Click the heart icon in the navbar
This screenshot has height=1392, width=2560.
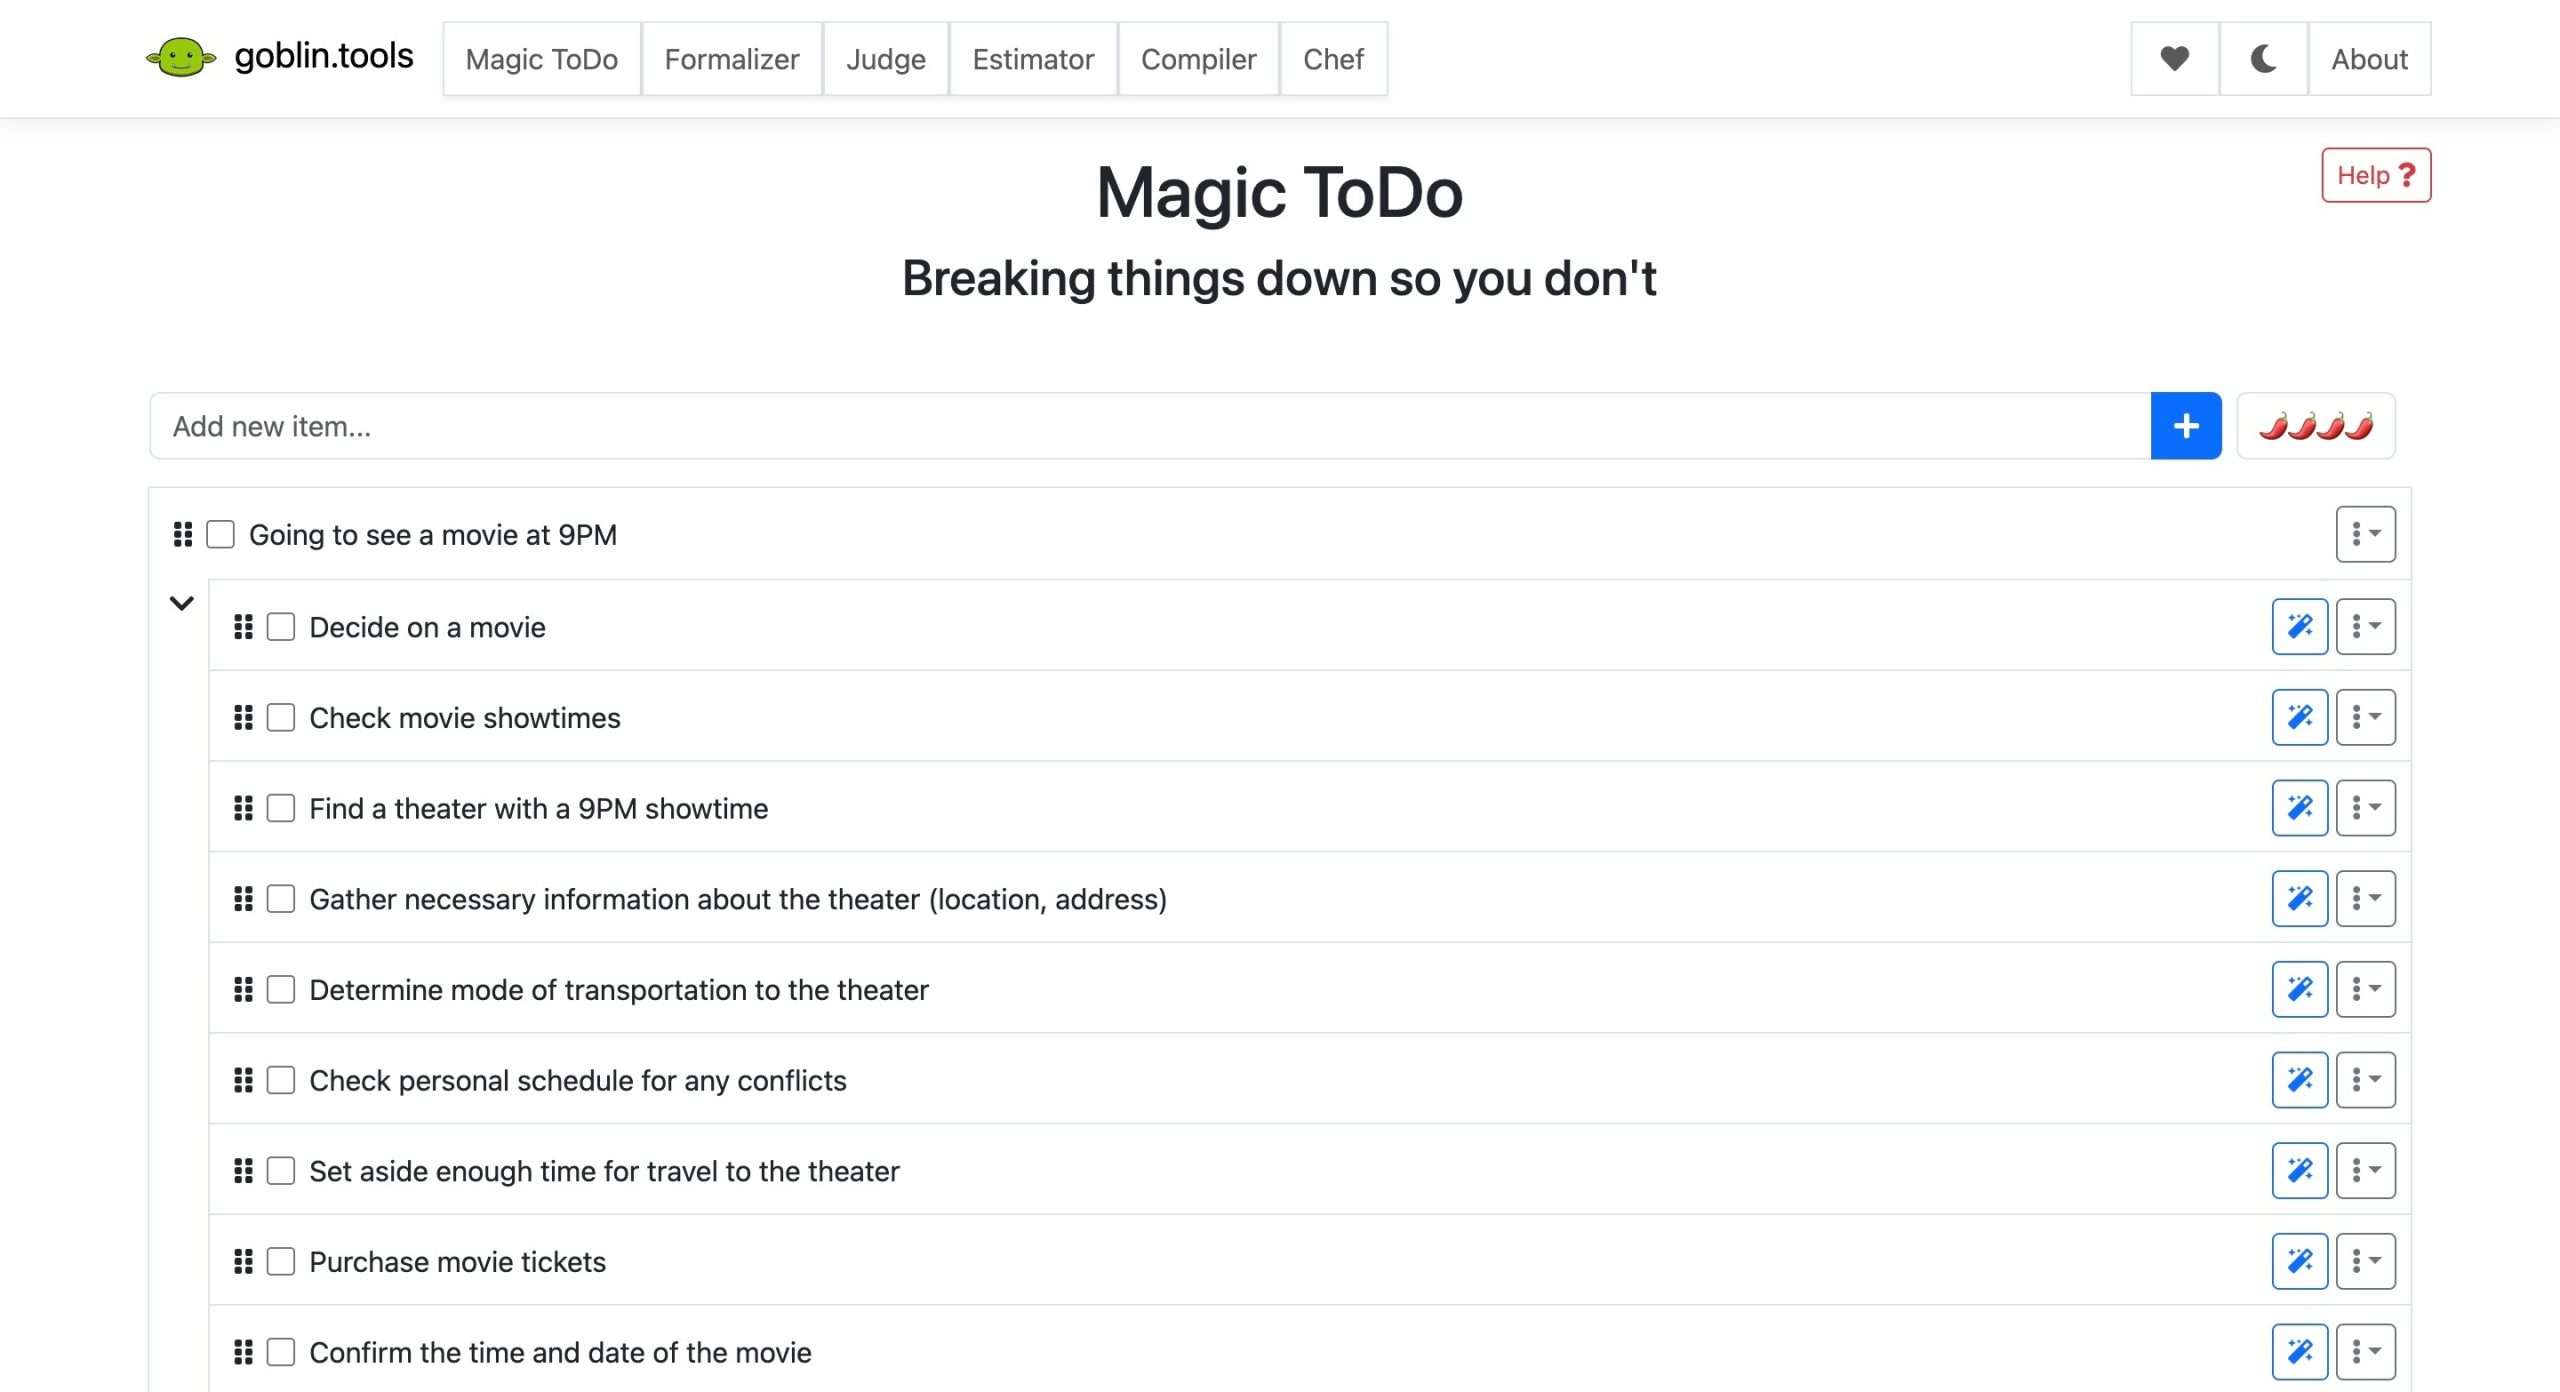pyautogui.click(x=2174, y=59)
